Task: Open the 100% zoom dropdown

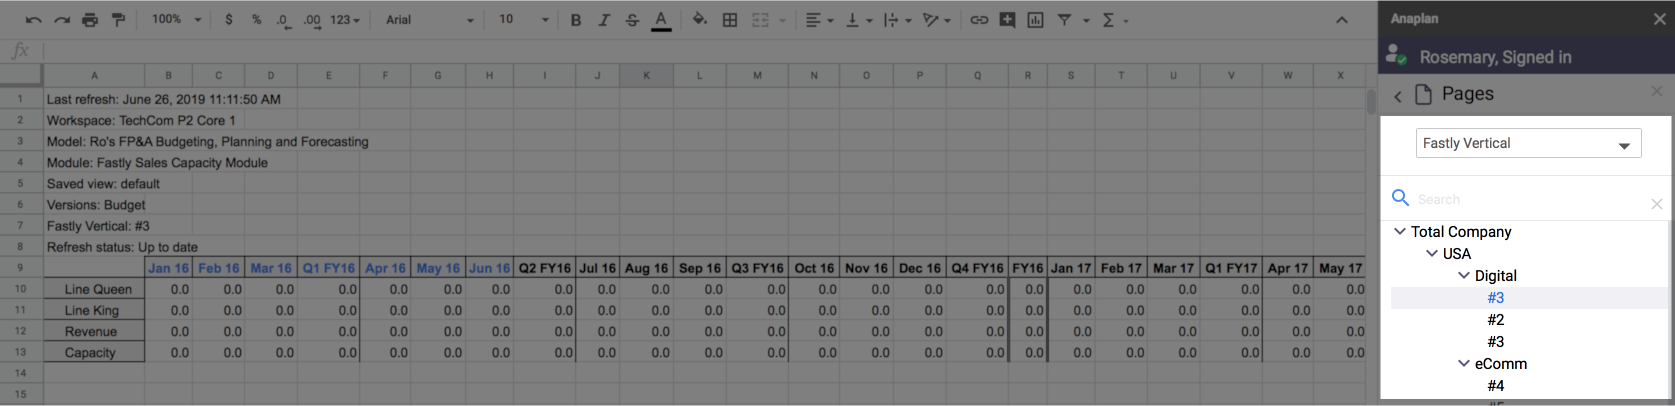Action: tap(176, 20)
